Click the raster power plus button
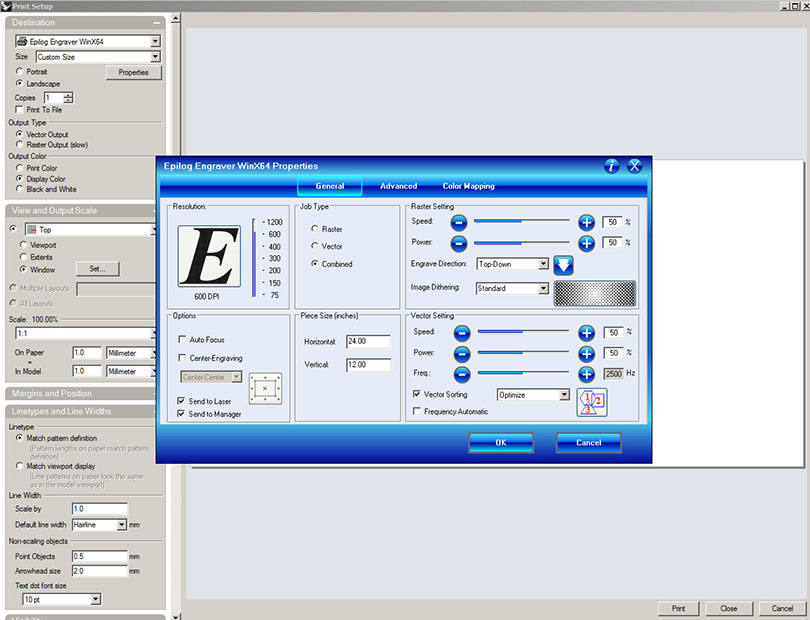Image resolution: width=810 pixels, height=620 pixels. 586,243
